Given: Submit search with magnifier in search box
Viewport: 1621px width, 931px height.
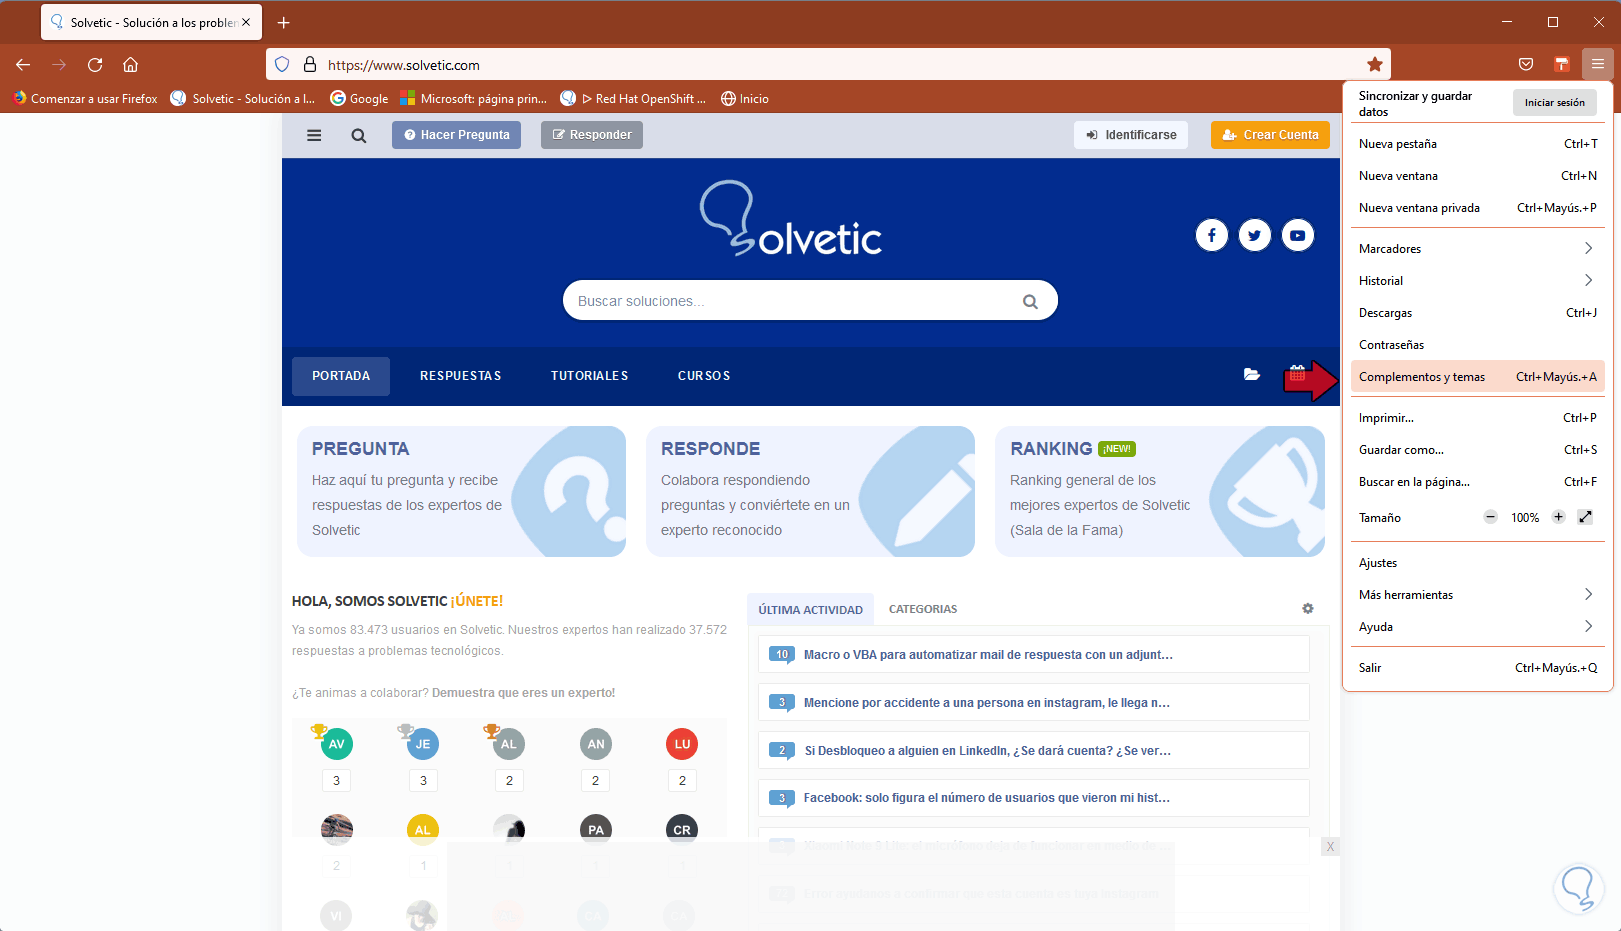Looking at the screenshot, I should point(1030,301).
